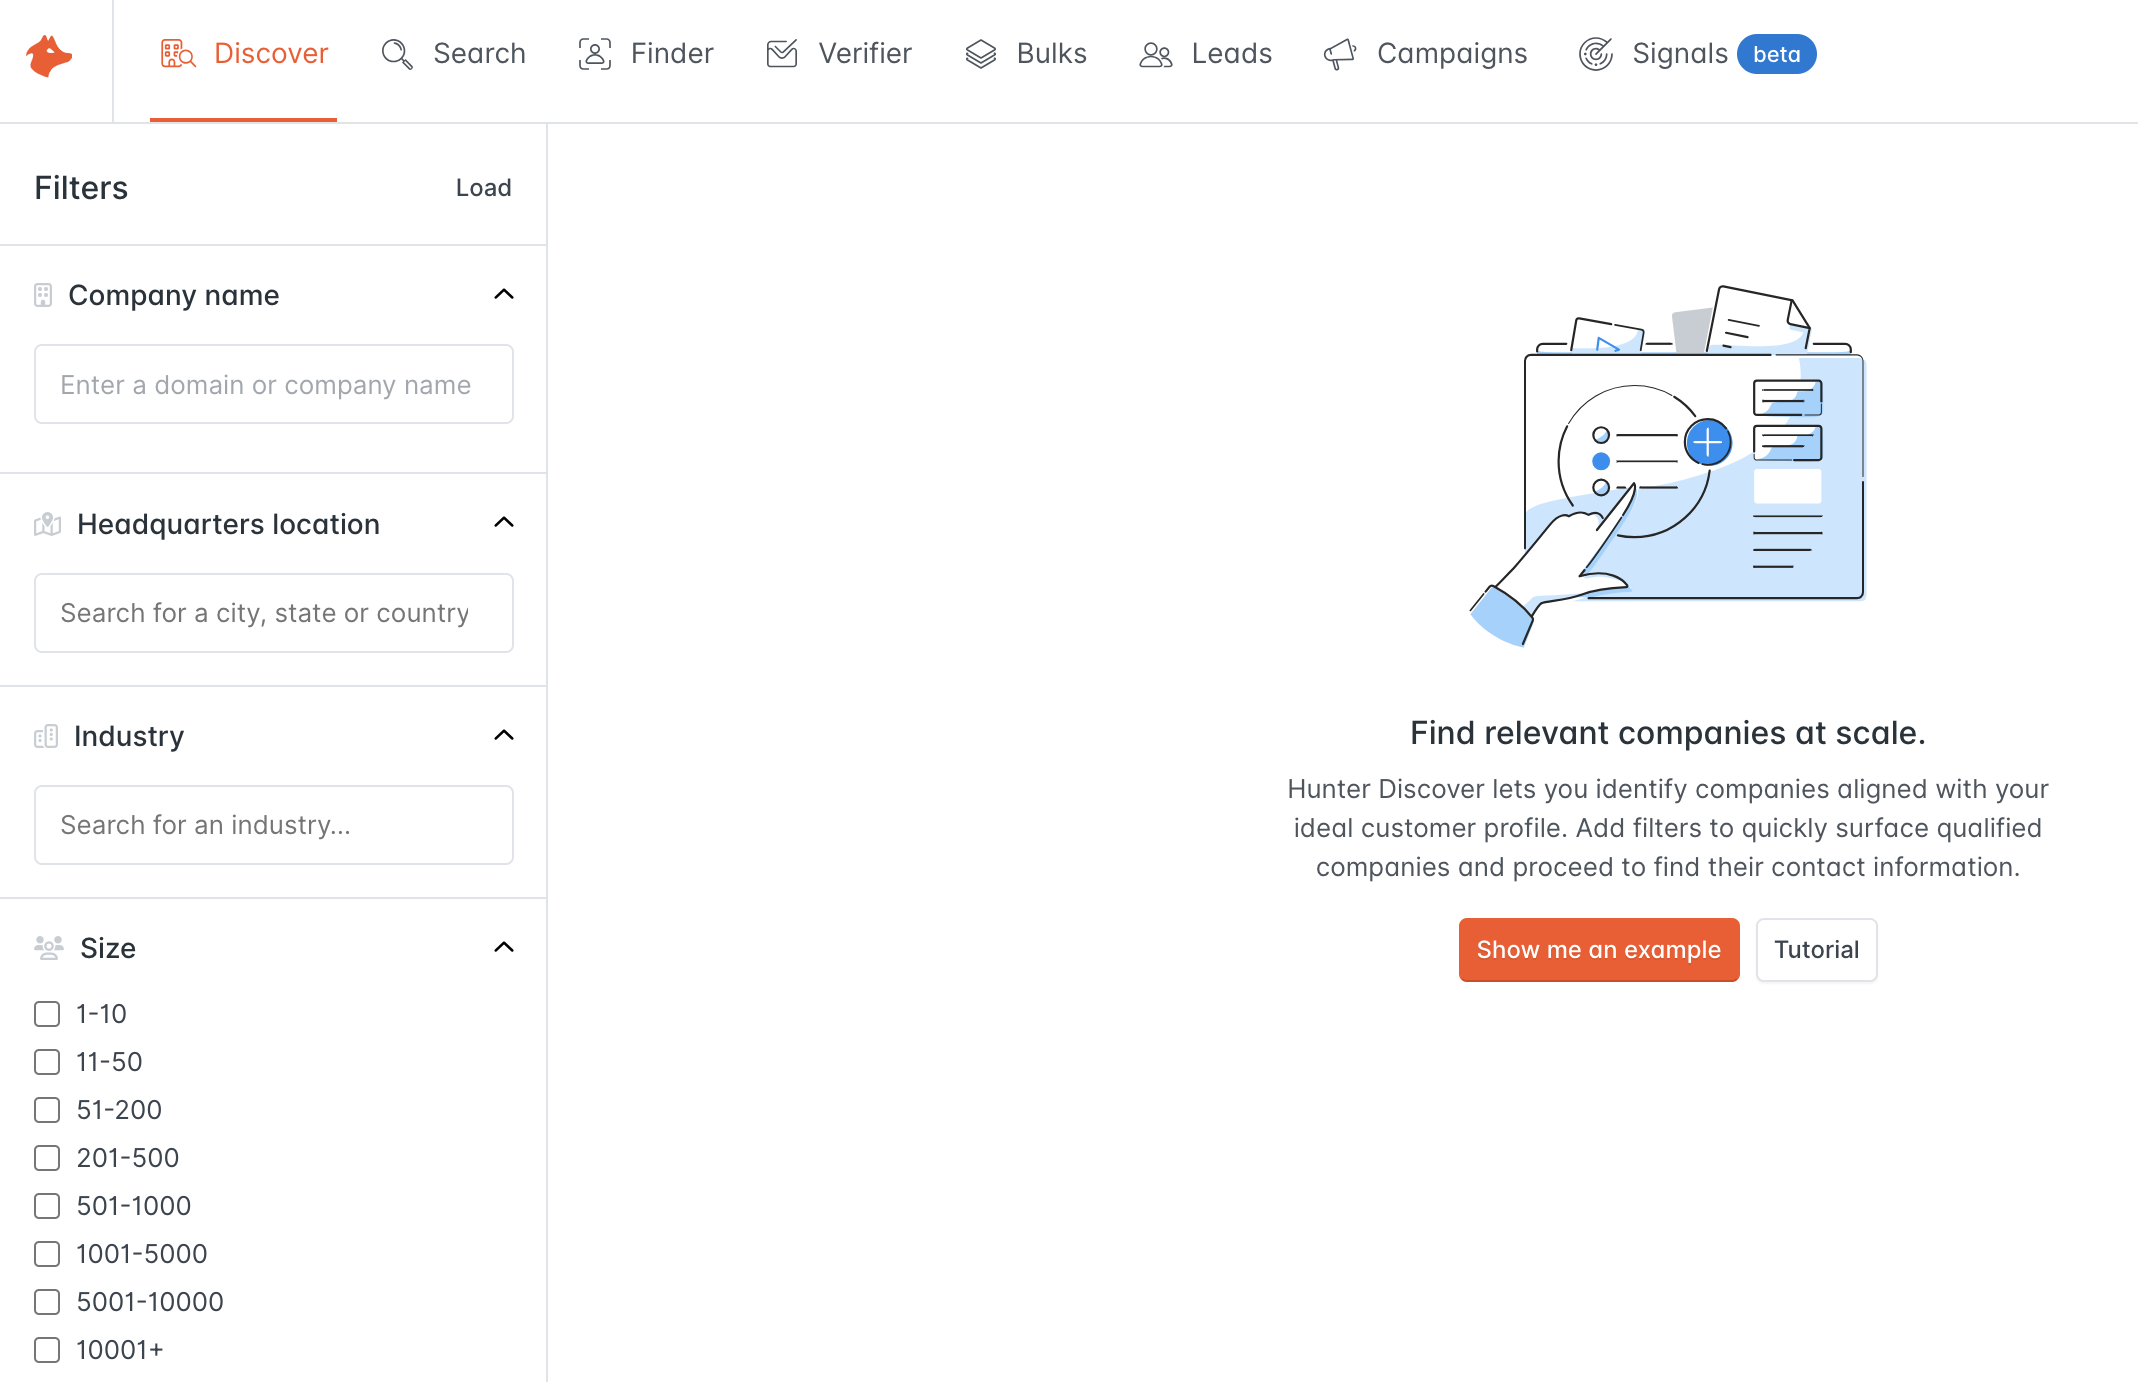Collapse the Industry filter section
The width and height of the screenshot is (2138, 1382).
pos(504,735)
